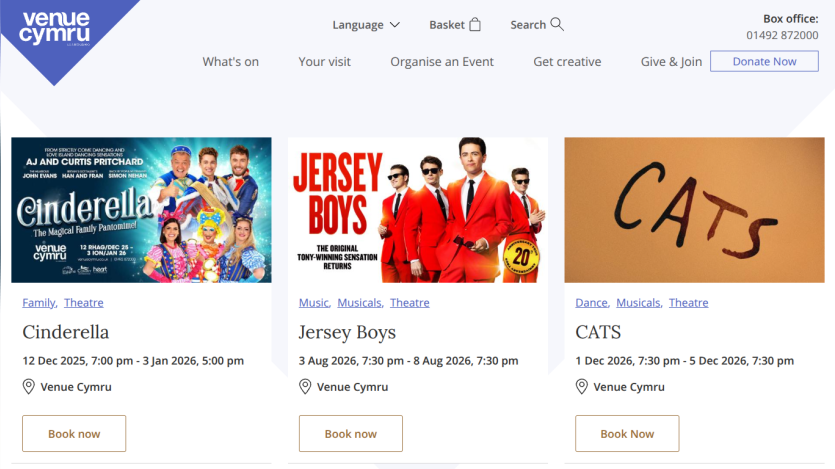Click the search magnifier icon
This screenshot has height=469, width=835.
tap(556, 24)
